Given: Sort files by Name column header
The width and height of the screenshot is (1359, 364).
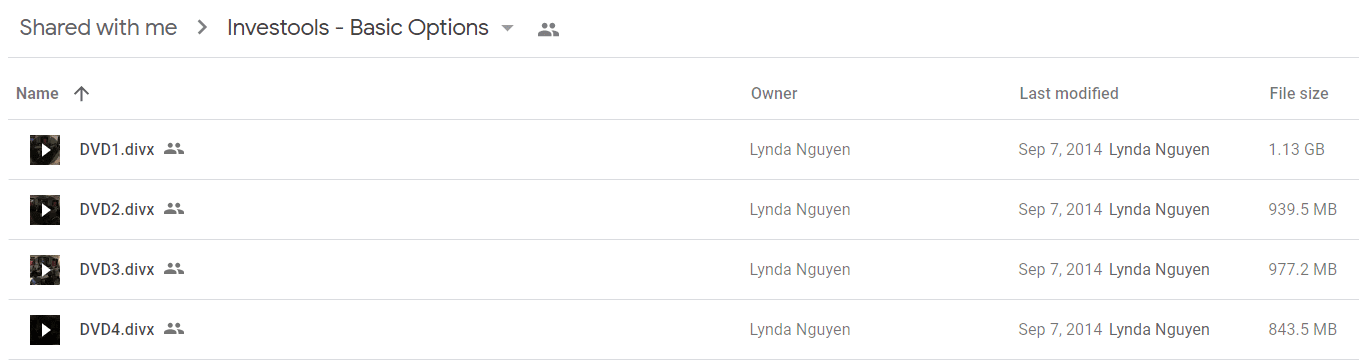Looking at the screenshot, I should click(x=38, y=93).
